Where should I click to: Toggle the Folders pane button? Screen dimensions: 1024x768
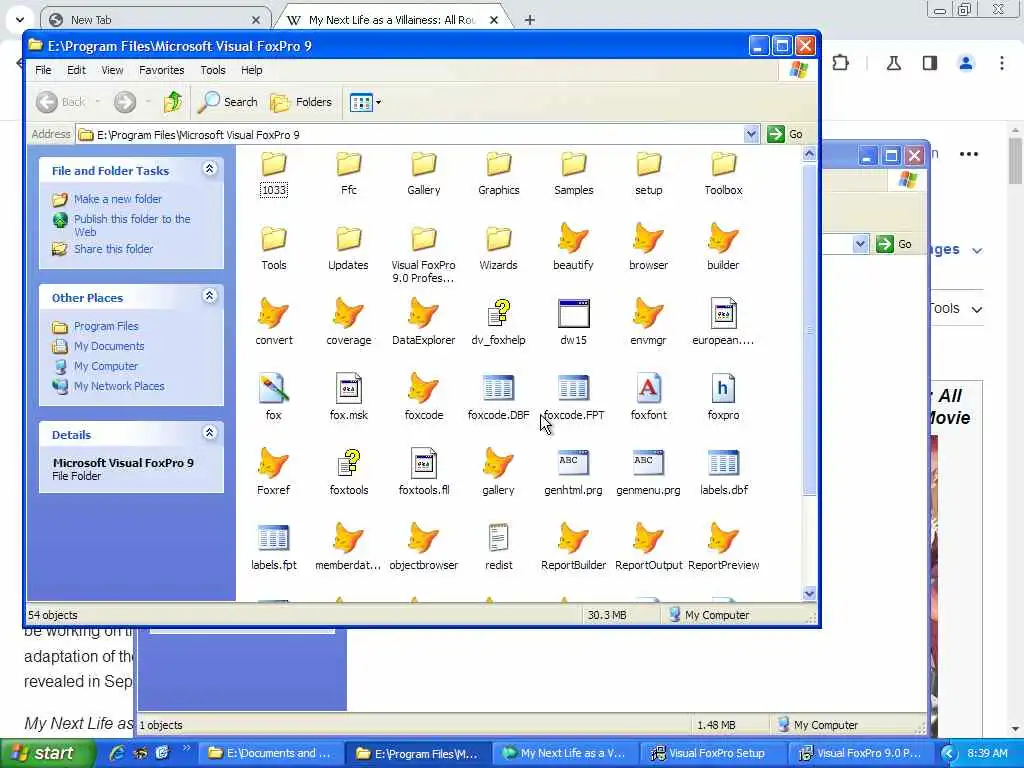click(x=301, y=102)
